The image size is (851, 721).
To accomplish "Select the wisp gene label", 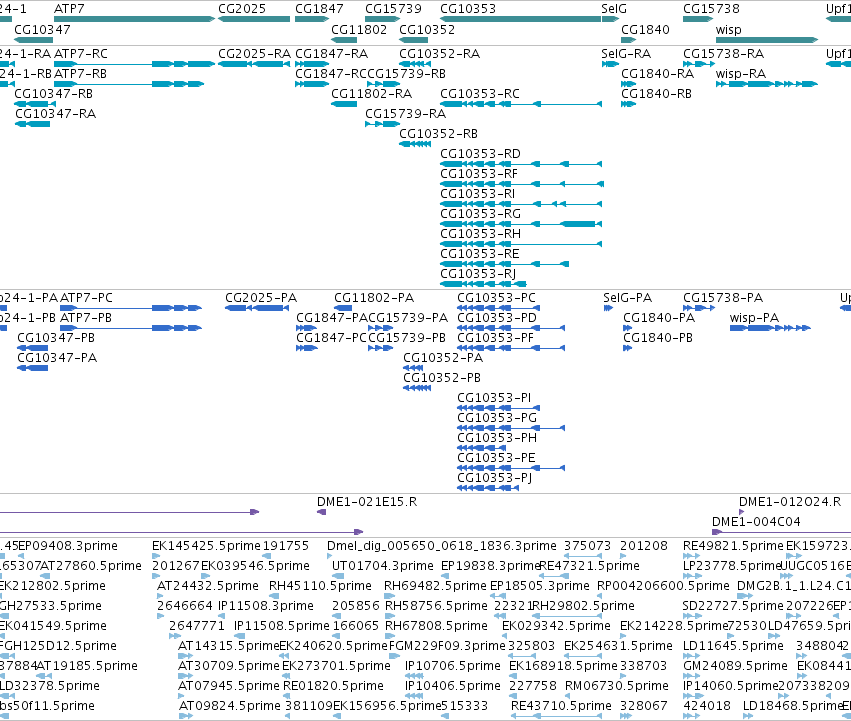I will (728, 29).
